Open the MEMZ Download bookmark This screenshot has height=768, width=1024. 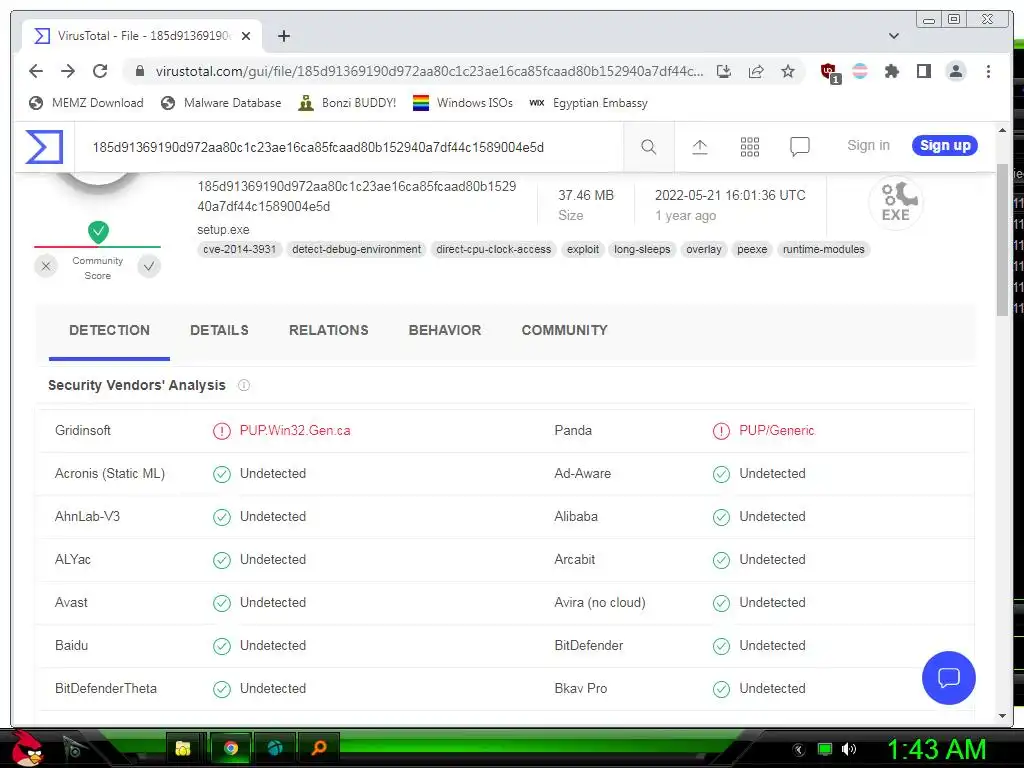coord(86,103)
